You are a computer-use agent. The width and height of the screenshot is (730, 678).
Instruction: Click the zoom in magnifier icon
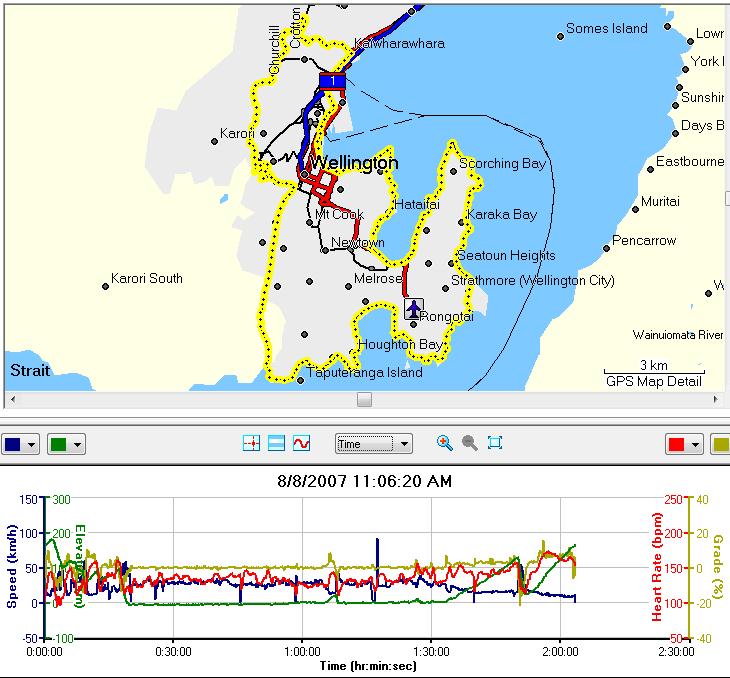click(445, 443)
